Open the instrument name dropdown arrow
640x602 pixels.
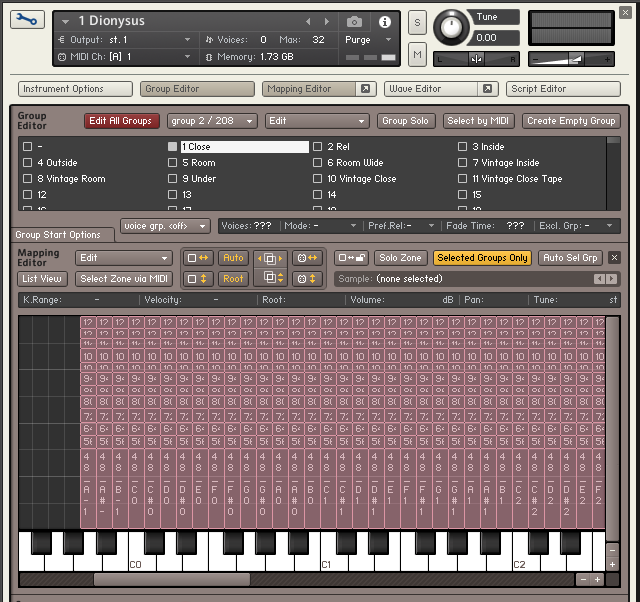[65, 21]
